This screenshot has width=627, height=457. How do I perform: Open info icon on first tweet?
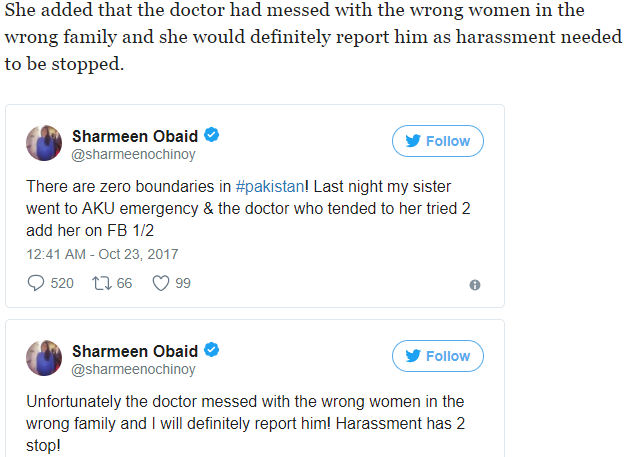pos(474,284)
